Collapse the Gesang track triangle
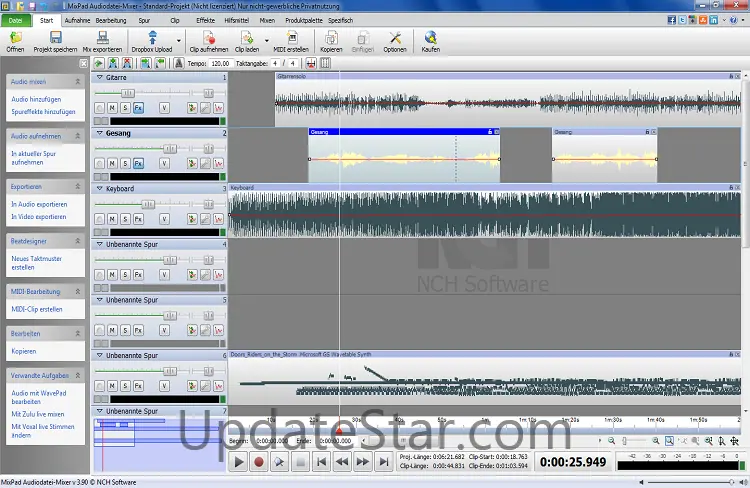Screen dimensions: 750x488 click(99, 133)
